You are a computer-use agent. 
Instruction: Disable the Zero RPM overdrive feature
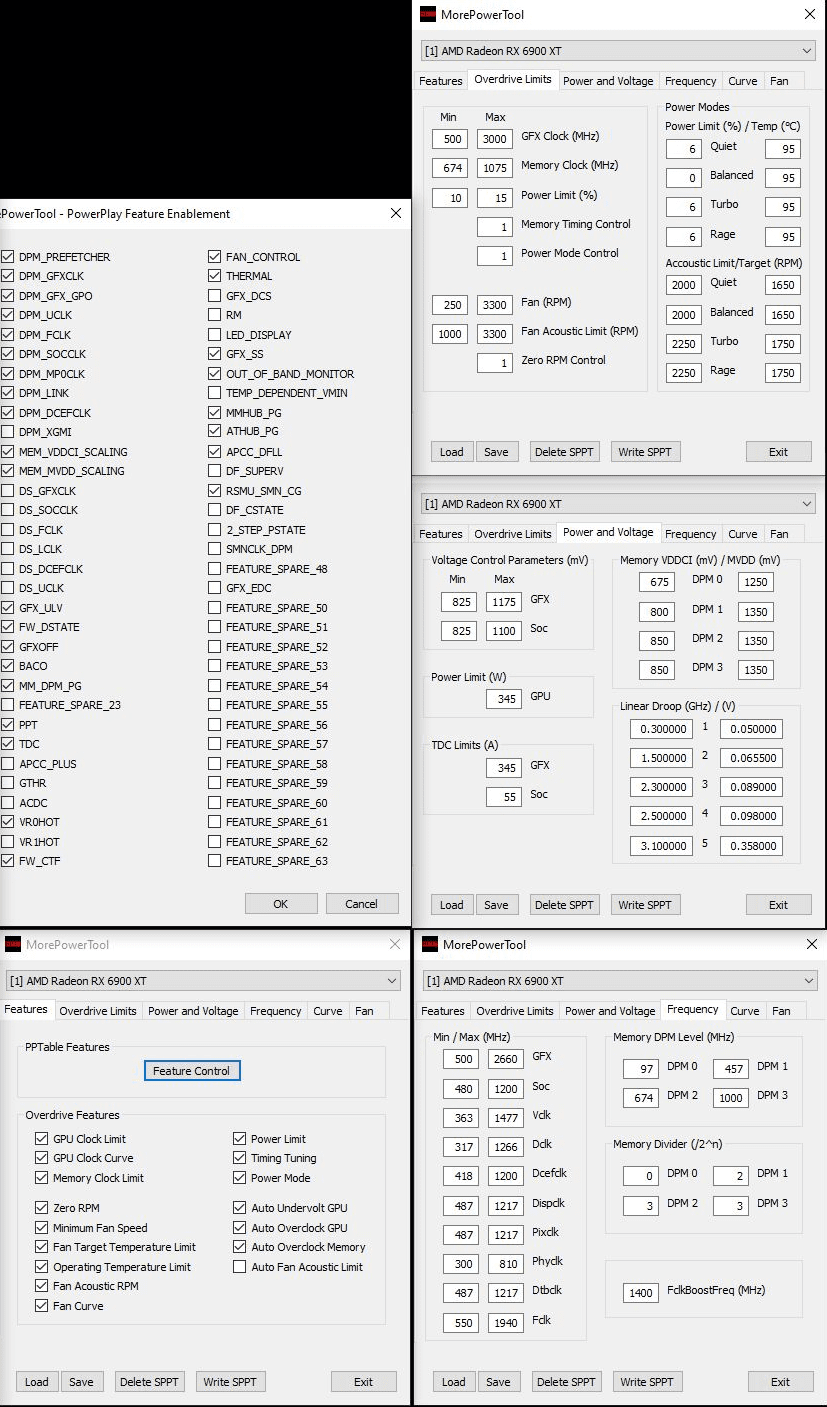[42, 1208]
